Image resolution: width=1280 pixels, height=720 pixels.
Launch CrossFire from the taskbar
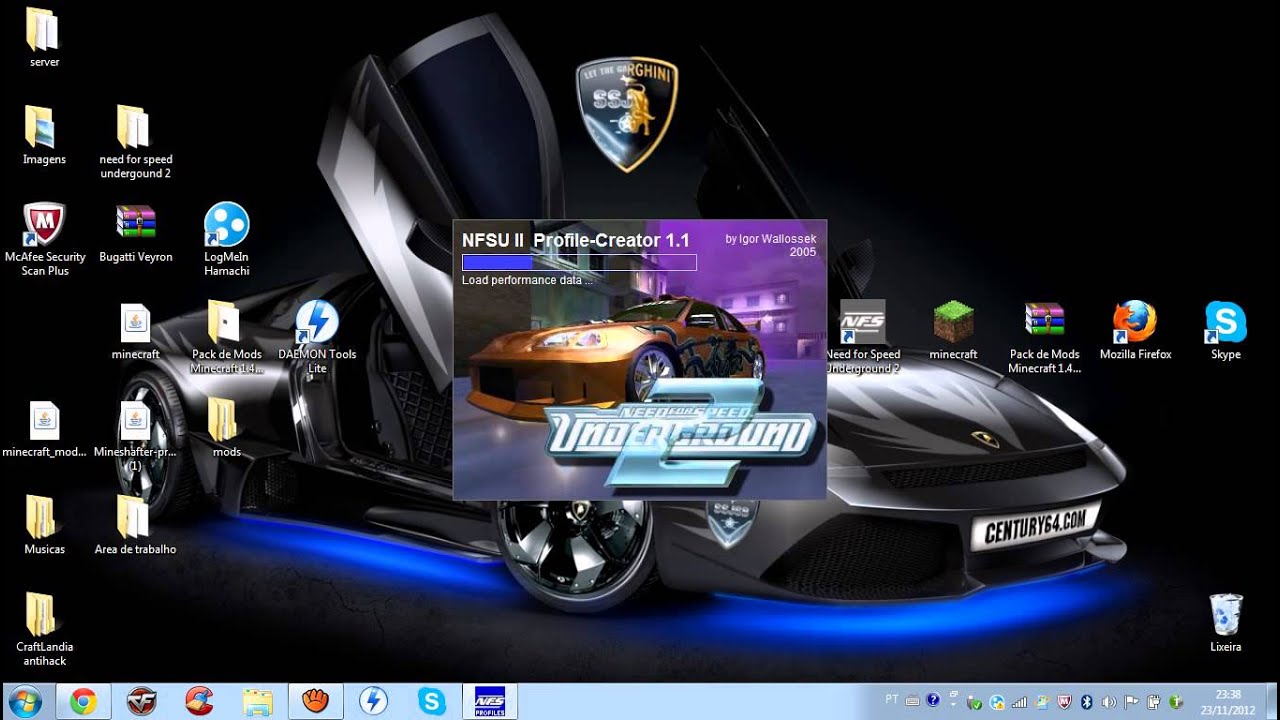pyautogui.click(x=141, y=701)
